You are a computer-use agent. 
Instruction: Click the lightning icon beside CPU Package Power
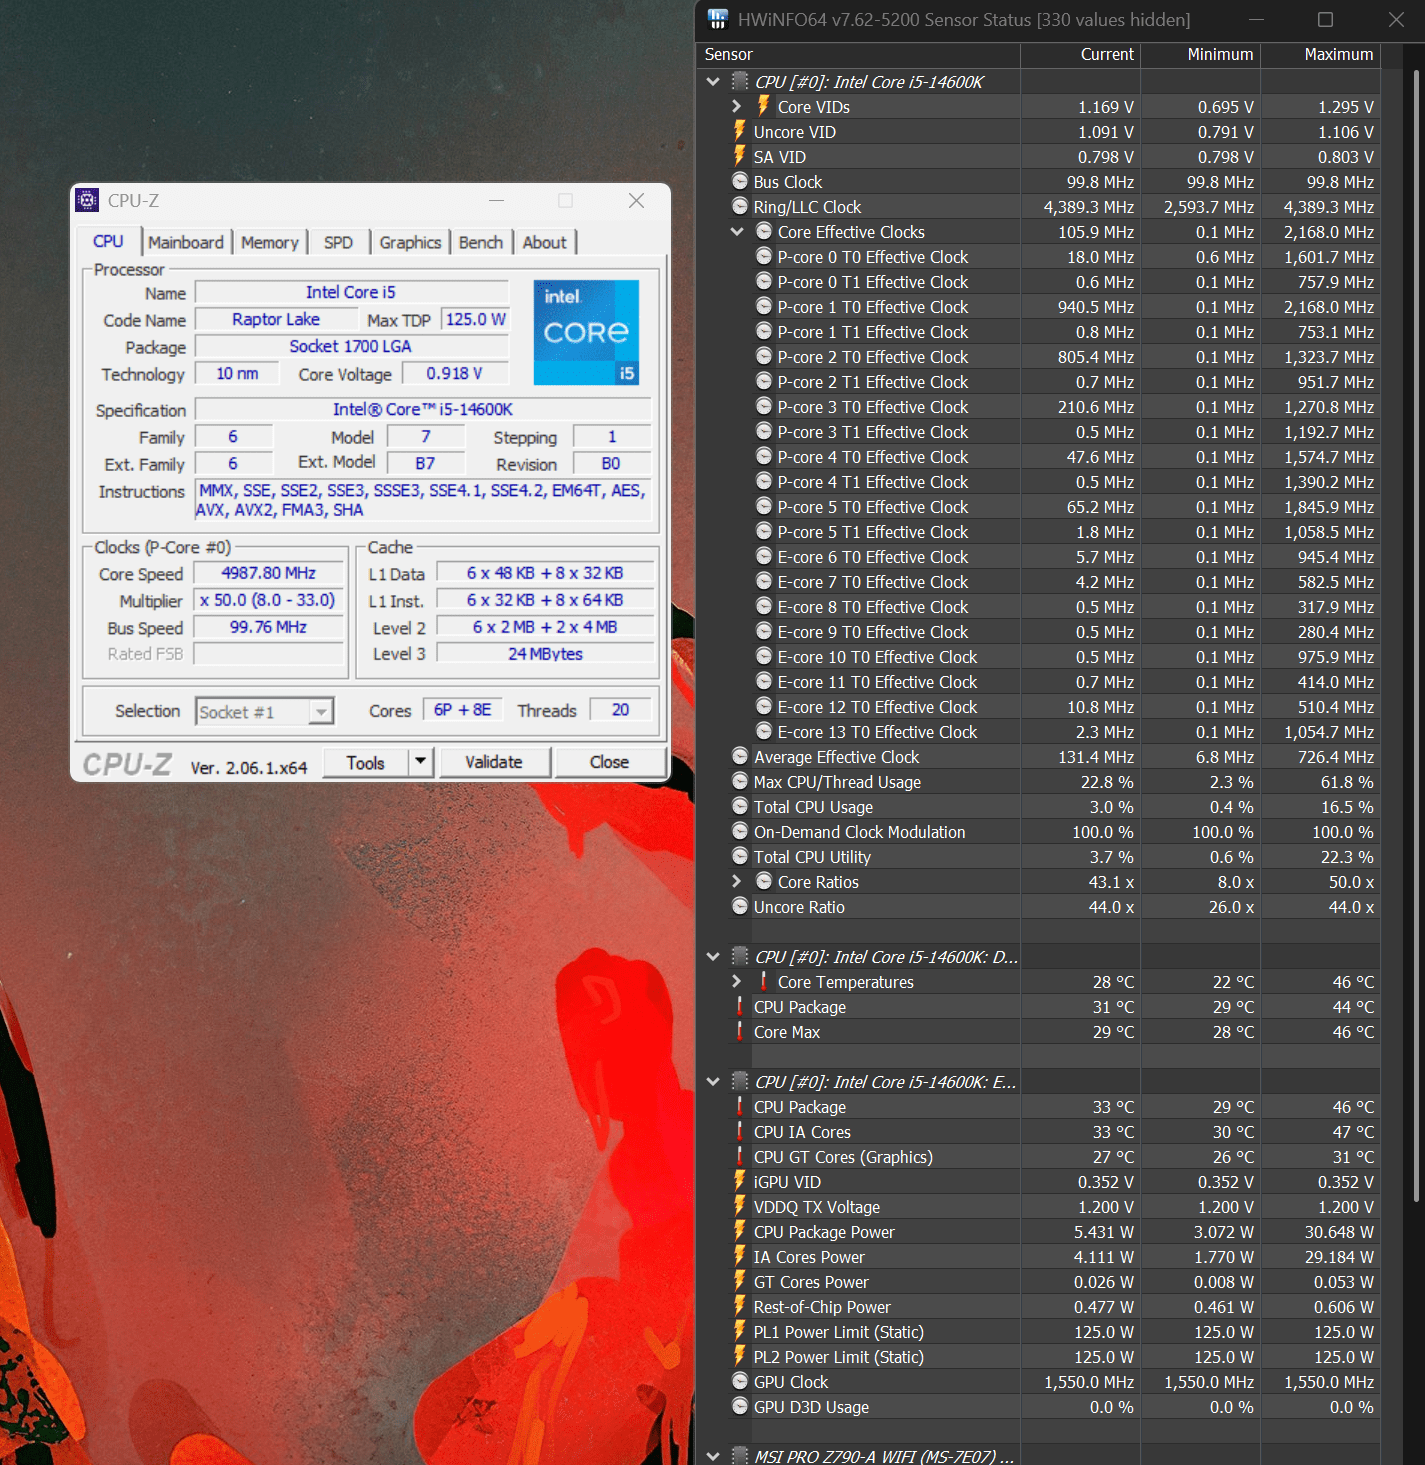coord(739,1231)
